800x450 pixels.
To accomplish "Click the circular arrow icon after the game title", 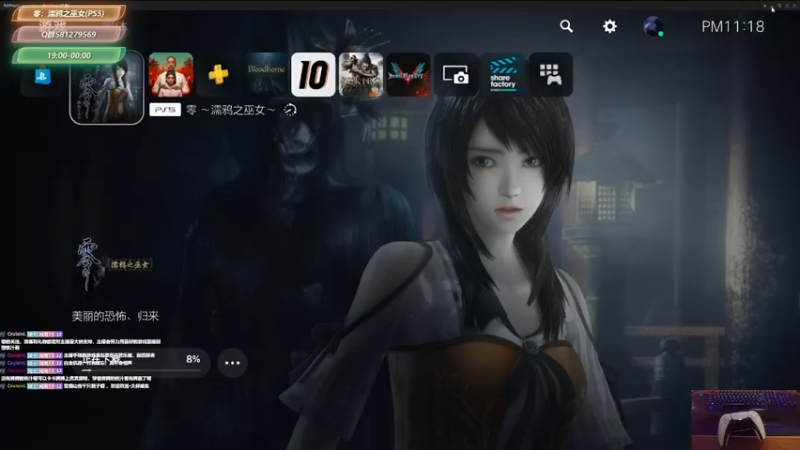I will (x=290, y=110).
